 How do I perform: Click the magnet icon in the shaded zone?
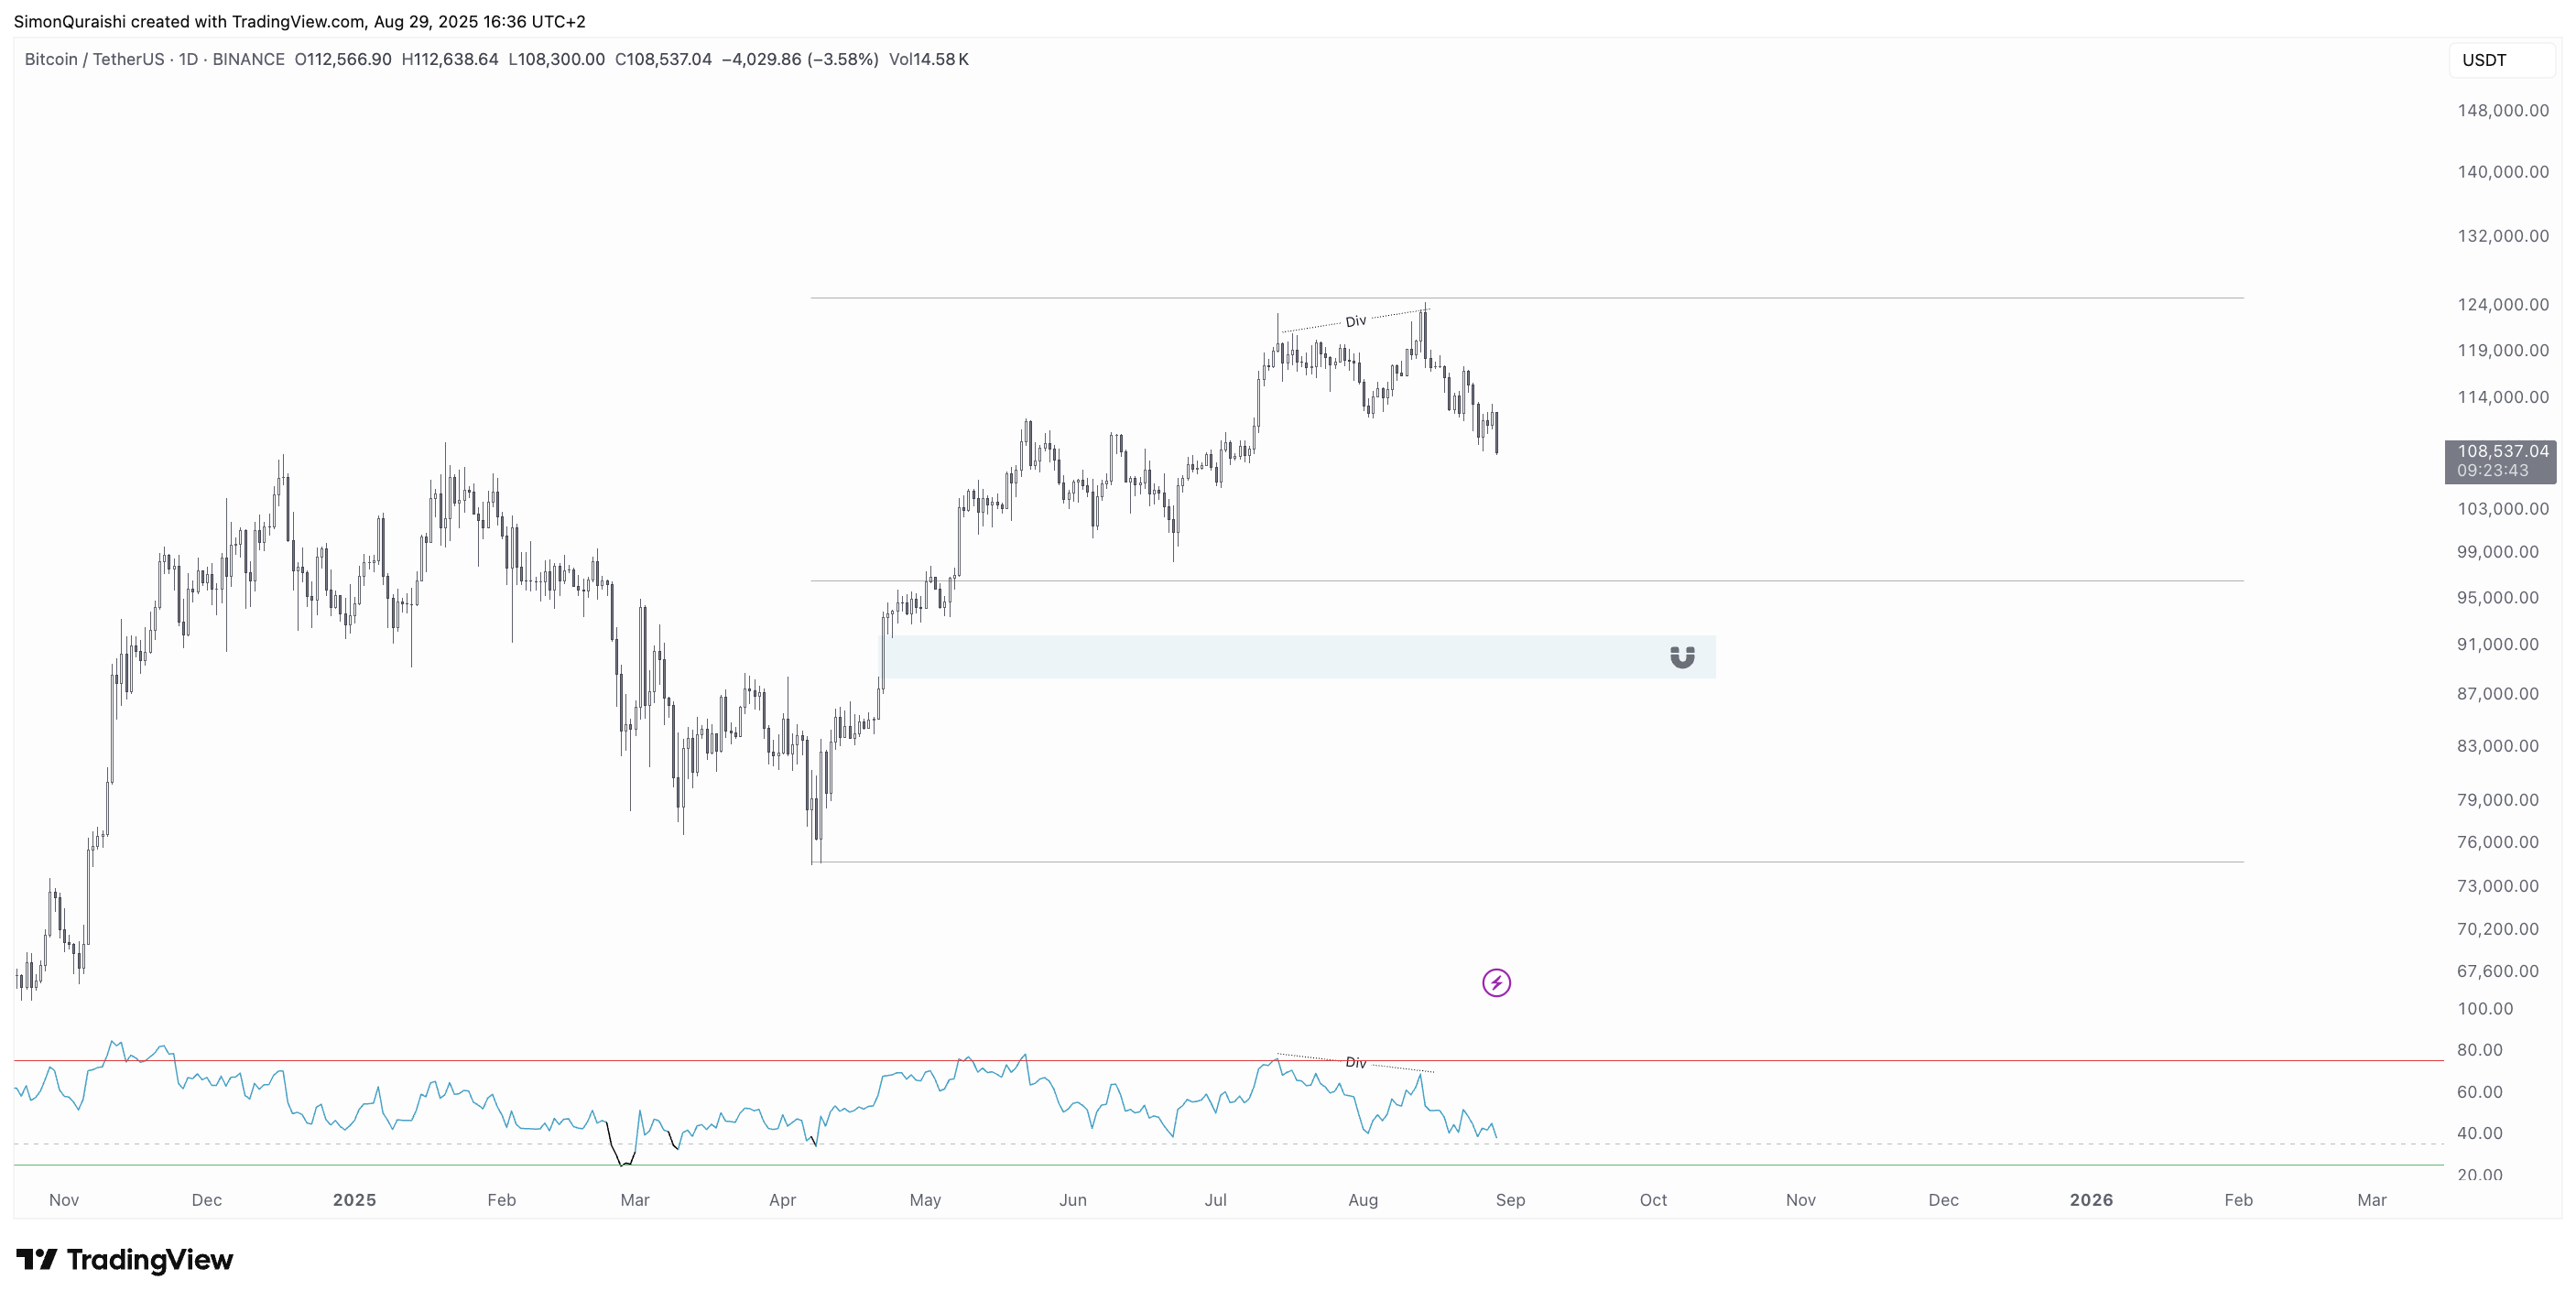(1682, 657)
